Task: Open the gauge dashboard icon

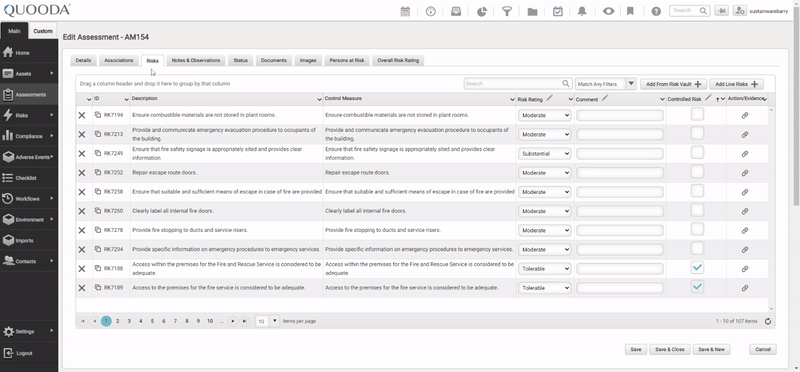Action: click(x=431, y=11)
